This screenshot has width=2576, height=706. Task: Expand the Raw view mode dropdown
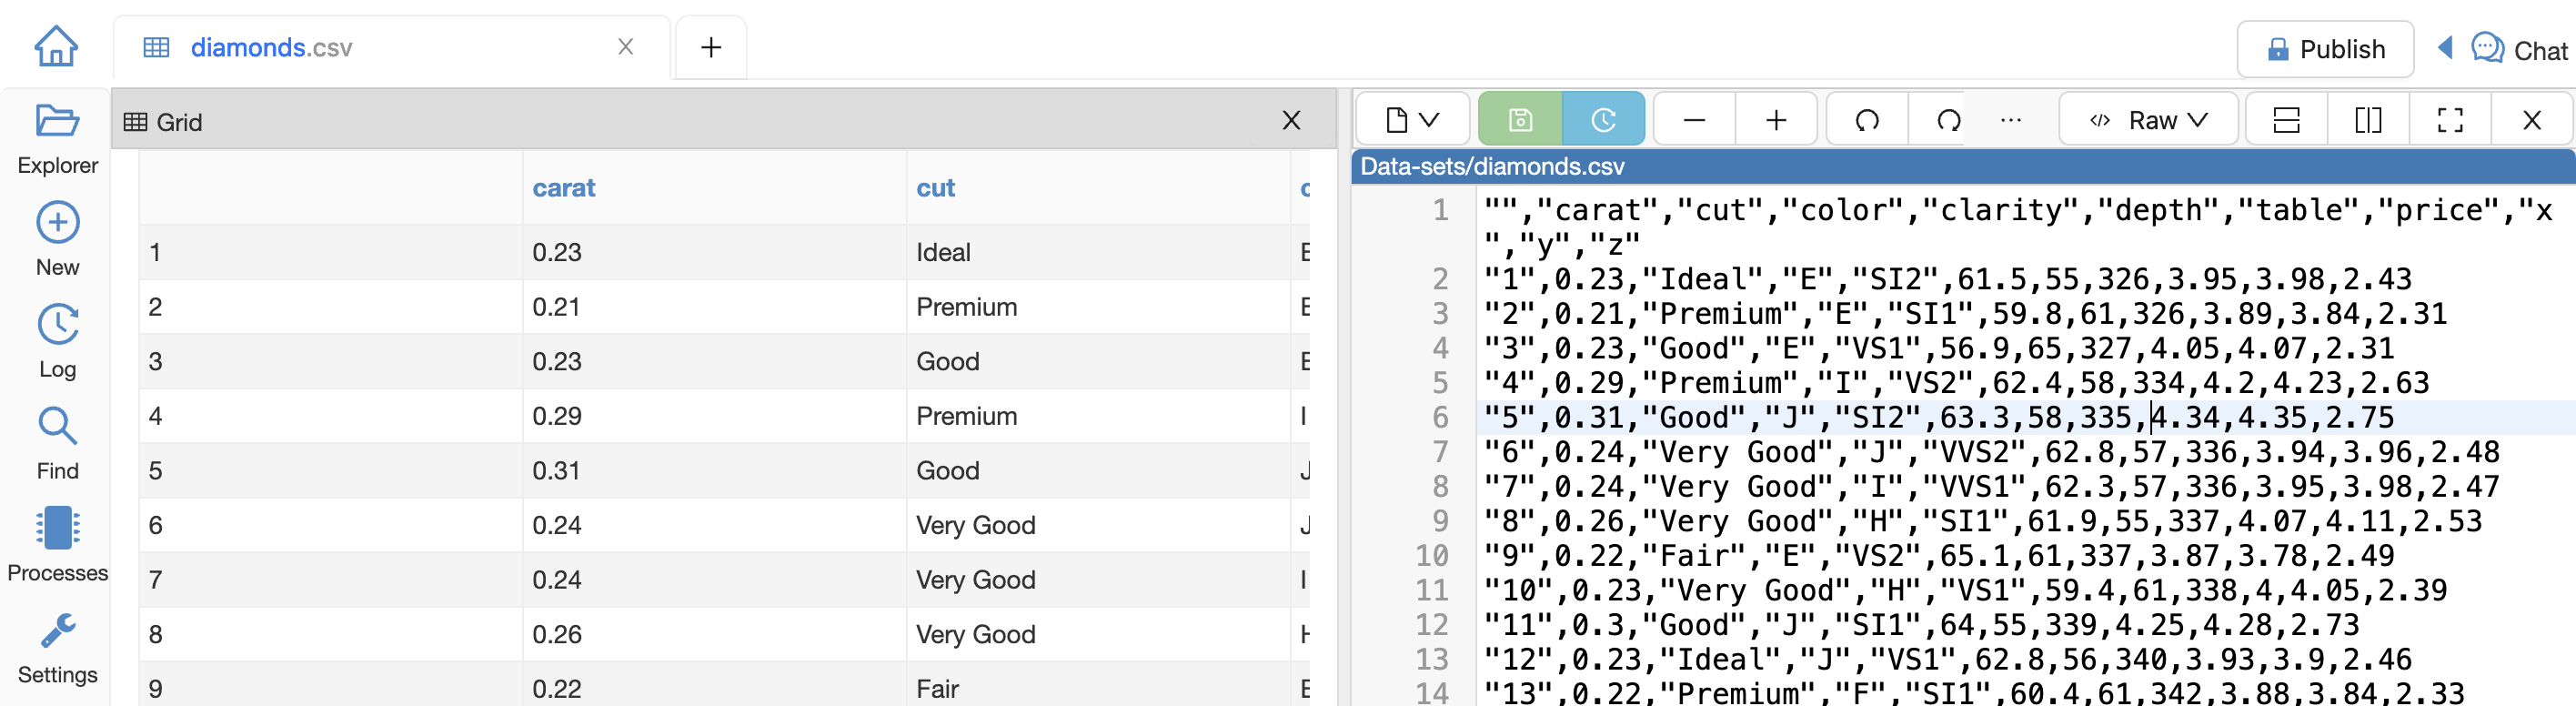click(x=2148, y=121)
